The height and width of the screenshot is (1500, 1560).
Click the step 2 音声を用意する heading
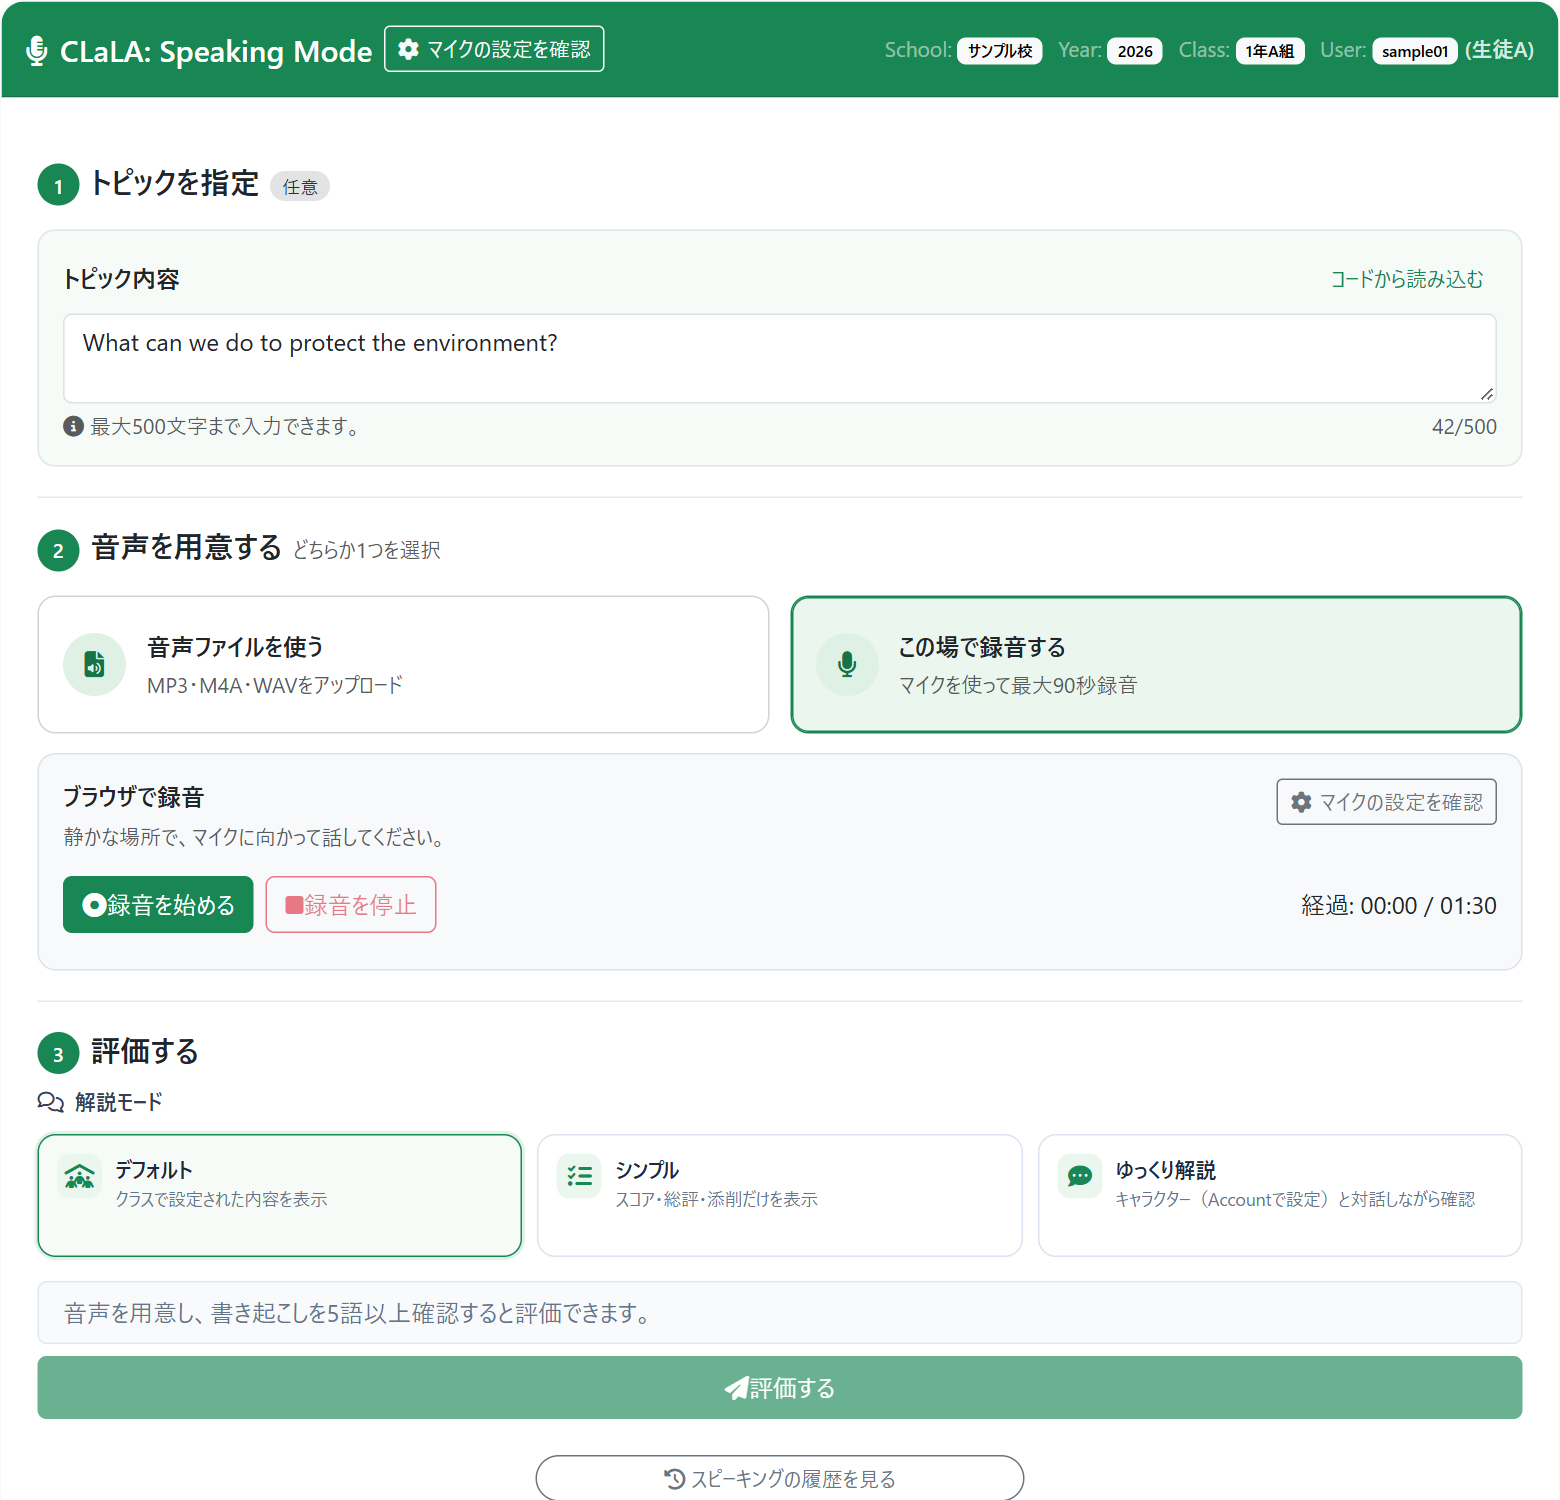coord(187,548)
